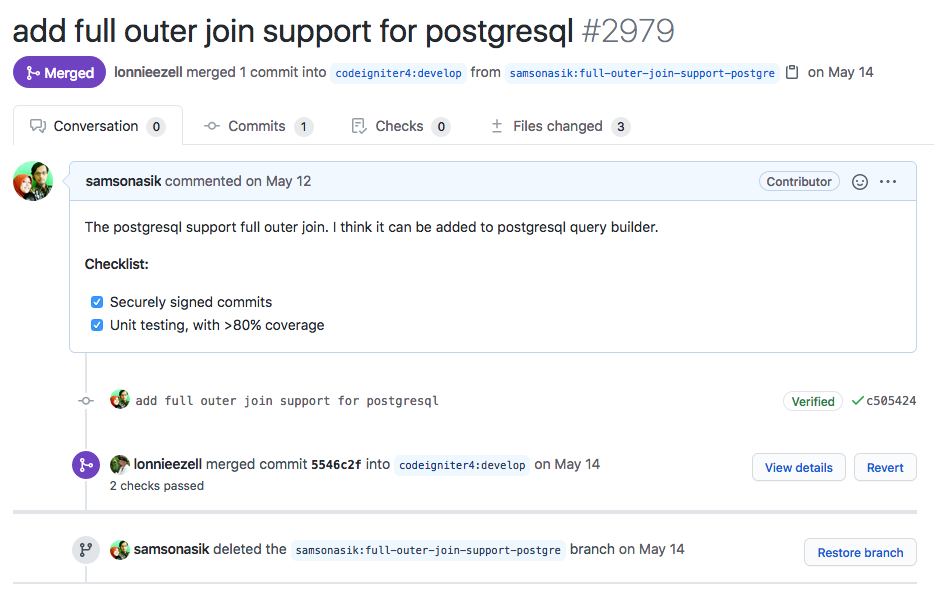Click lonnieezell's small avatar in merge event

click(120, 465)
